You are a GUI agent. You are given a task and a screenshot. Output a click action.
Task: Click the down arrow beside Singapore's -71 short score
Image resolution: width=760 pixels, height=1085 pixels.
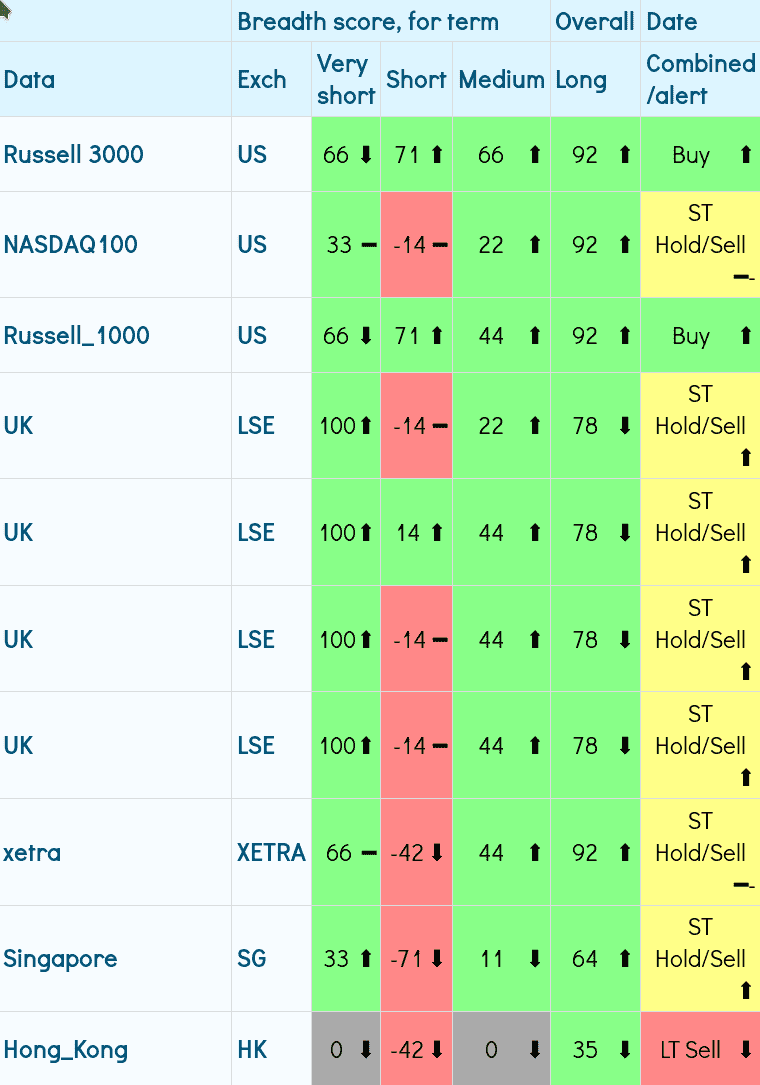[437, 960]
